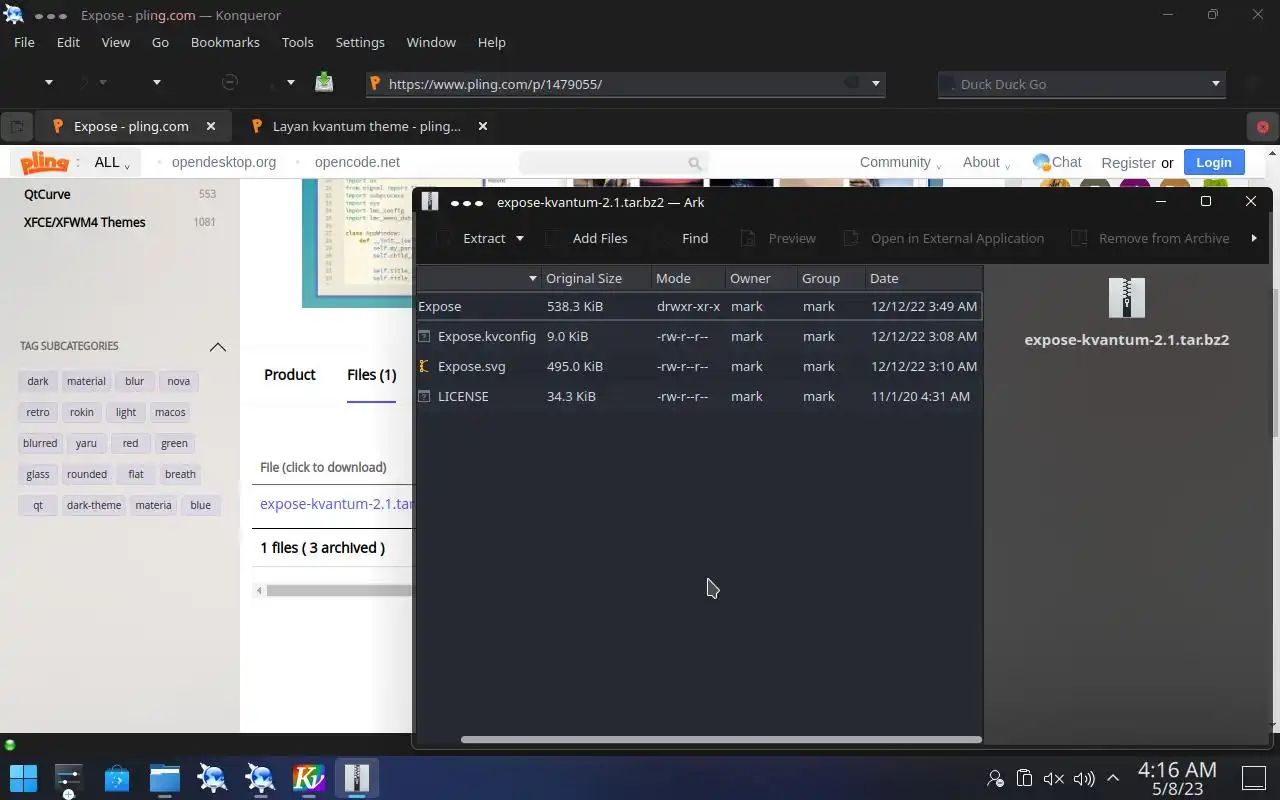Open the URL history dropdown arrow

click(876, 84)
